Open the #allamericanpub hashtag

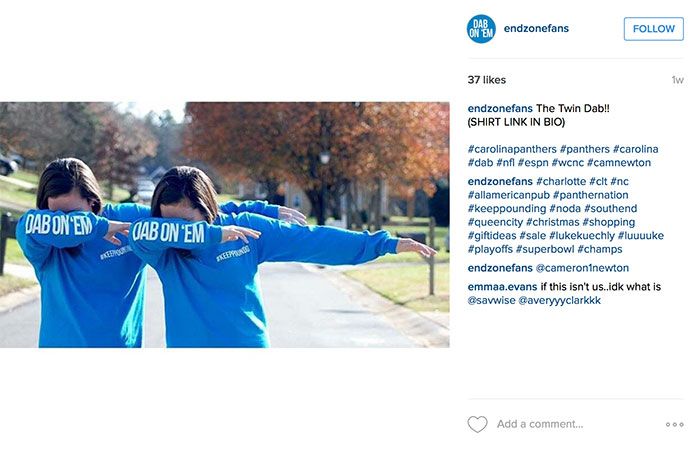(508, 195)
